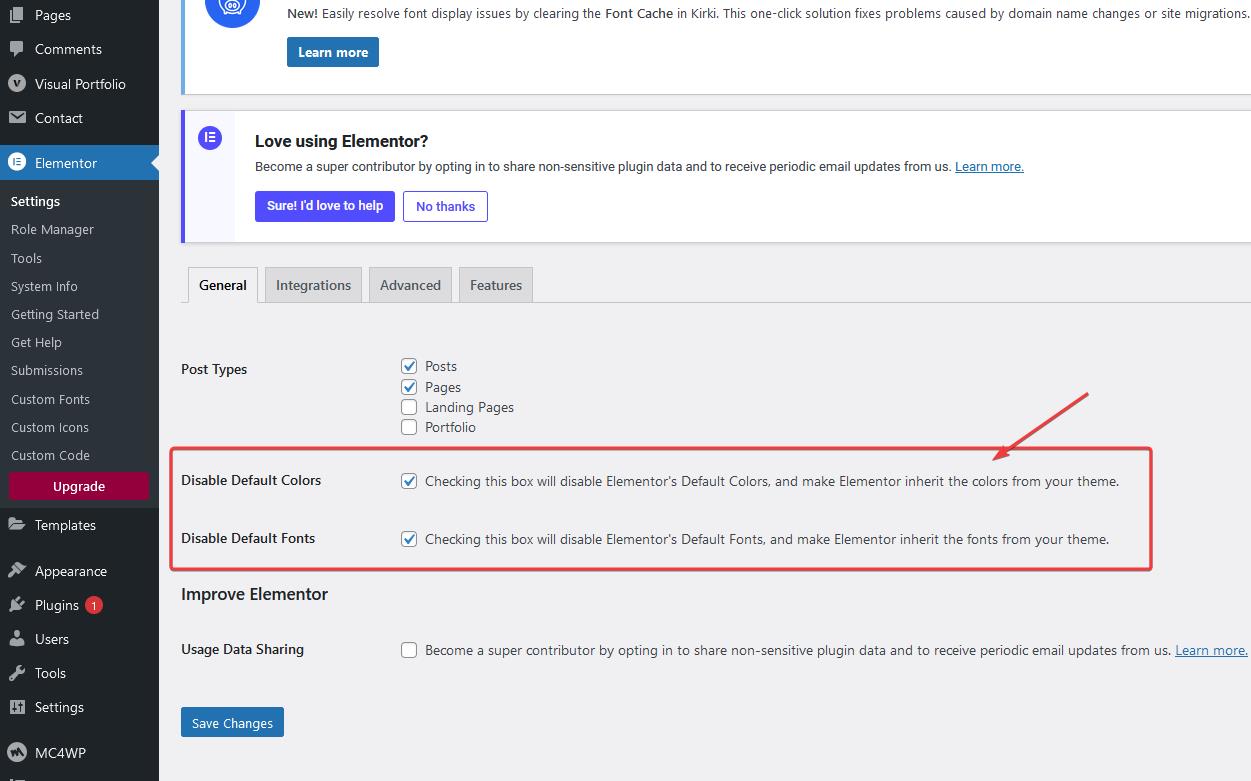Toggle the Disable Default Fonts checkbox
Viewport: 1251px width, 781px height.
pyautogui.click(x=409, y=539)
